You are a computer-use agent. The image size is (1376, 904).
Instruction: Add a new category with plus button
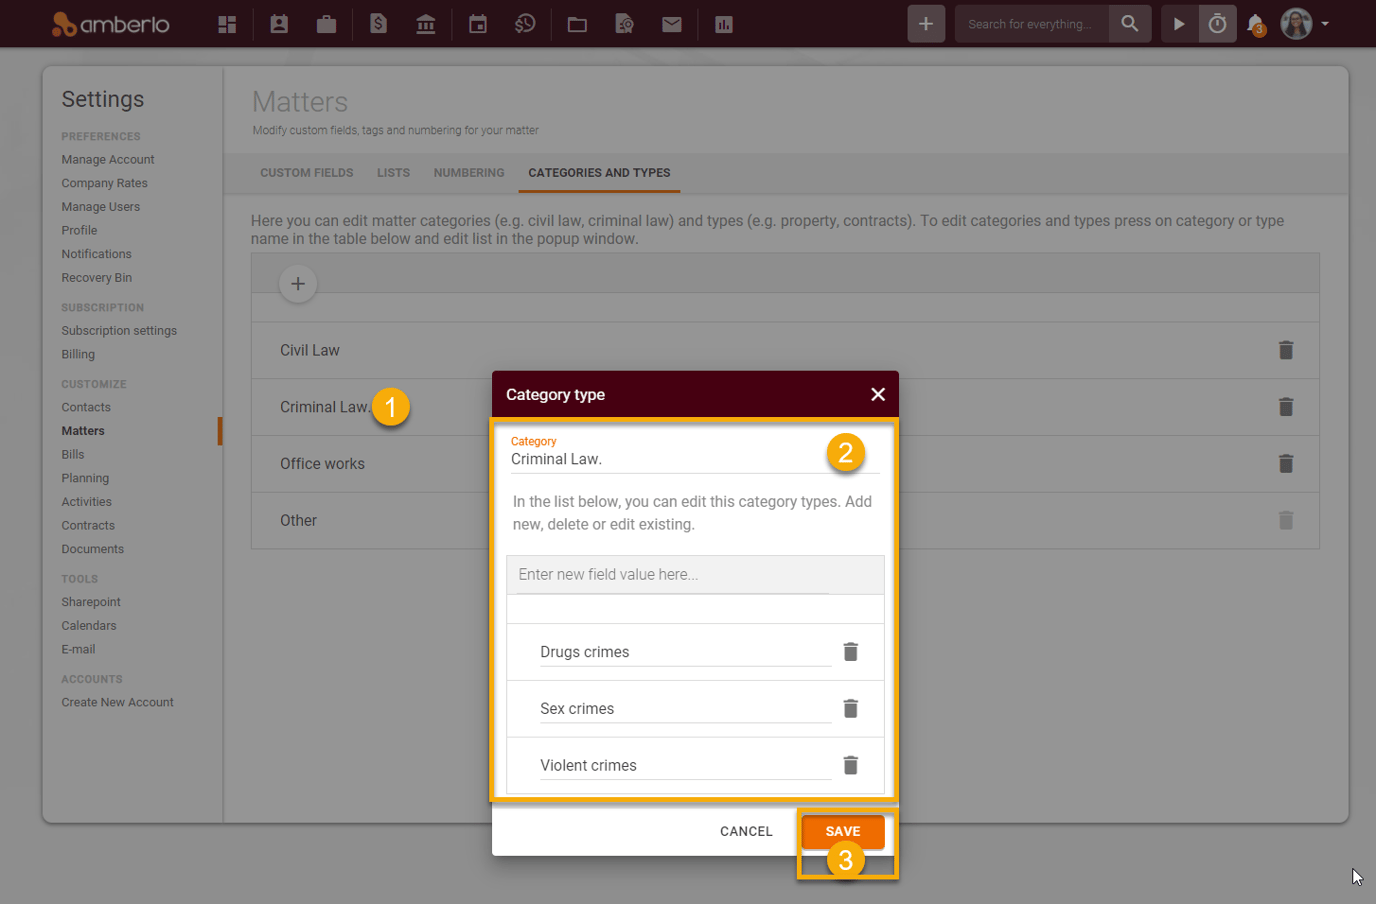tap(298, 284)
